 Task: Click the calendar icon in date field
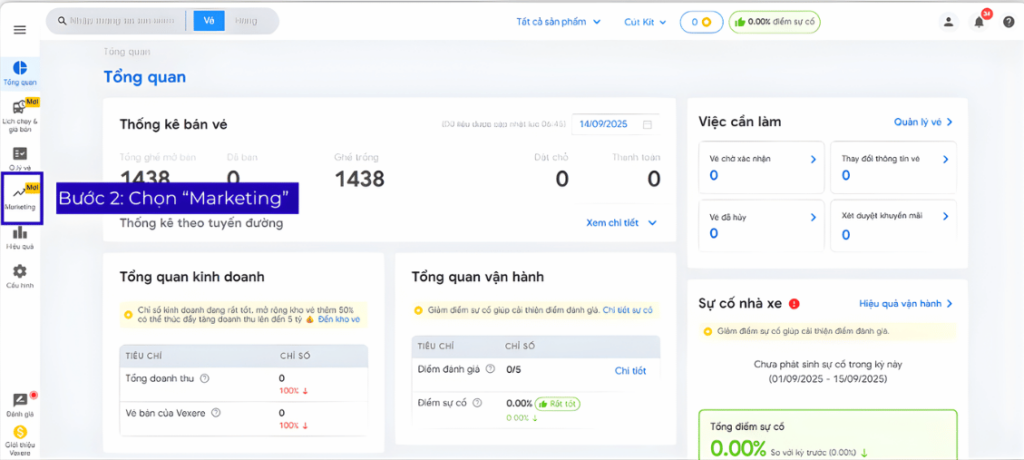click(647, 125)
